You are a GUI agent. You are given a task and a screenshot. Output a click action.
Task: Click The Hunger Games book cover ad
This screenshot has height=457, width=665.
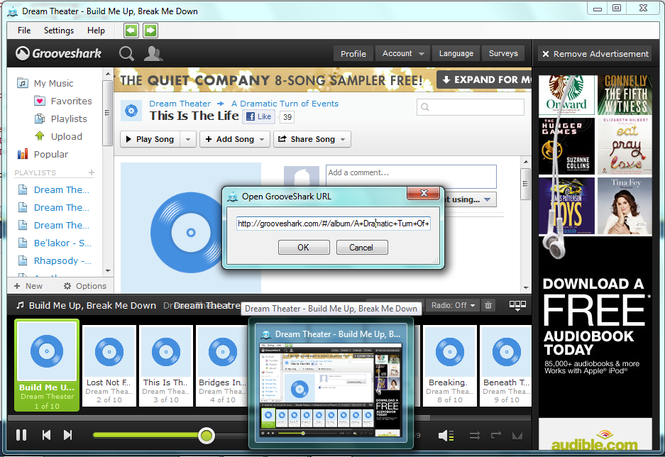pyautogui.click(x=567, y=146)
